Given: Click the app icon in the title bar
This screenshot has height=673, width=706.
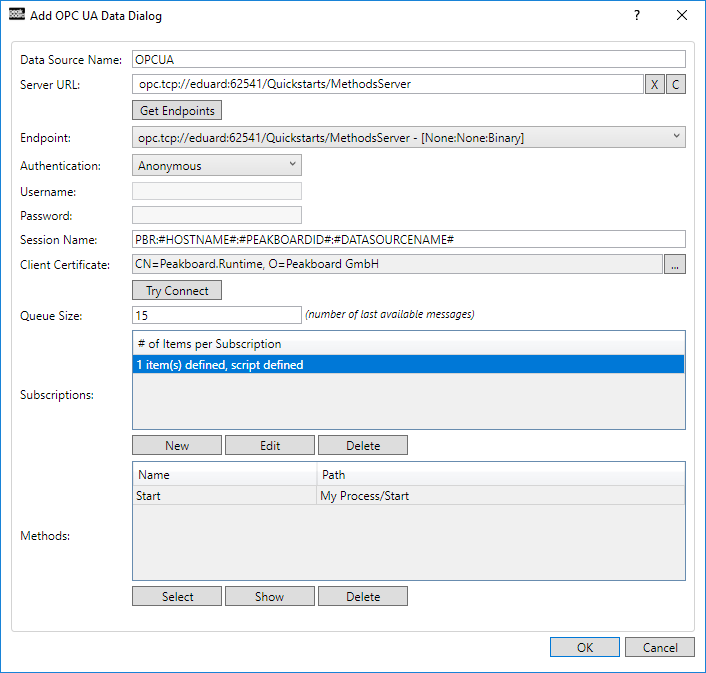Looking at the screenshot, I should pyautogui.click(x=16, y=16).
